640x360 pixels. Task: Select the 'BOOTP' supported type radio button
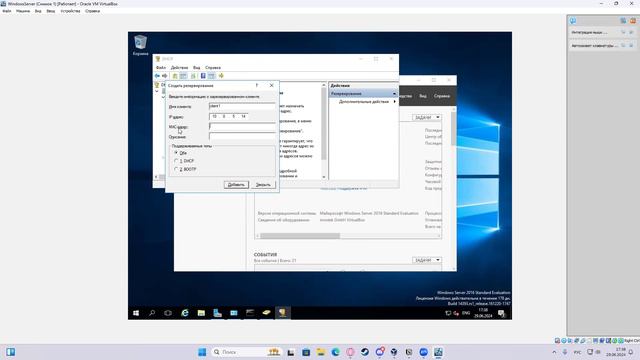pos(176,169)
